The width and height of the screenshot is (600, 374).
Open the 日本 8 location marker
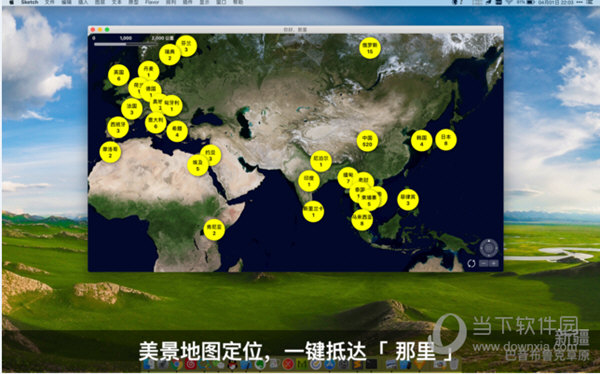point(446,140)
